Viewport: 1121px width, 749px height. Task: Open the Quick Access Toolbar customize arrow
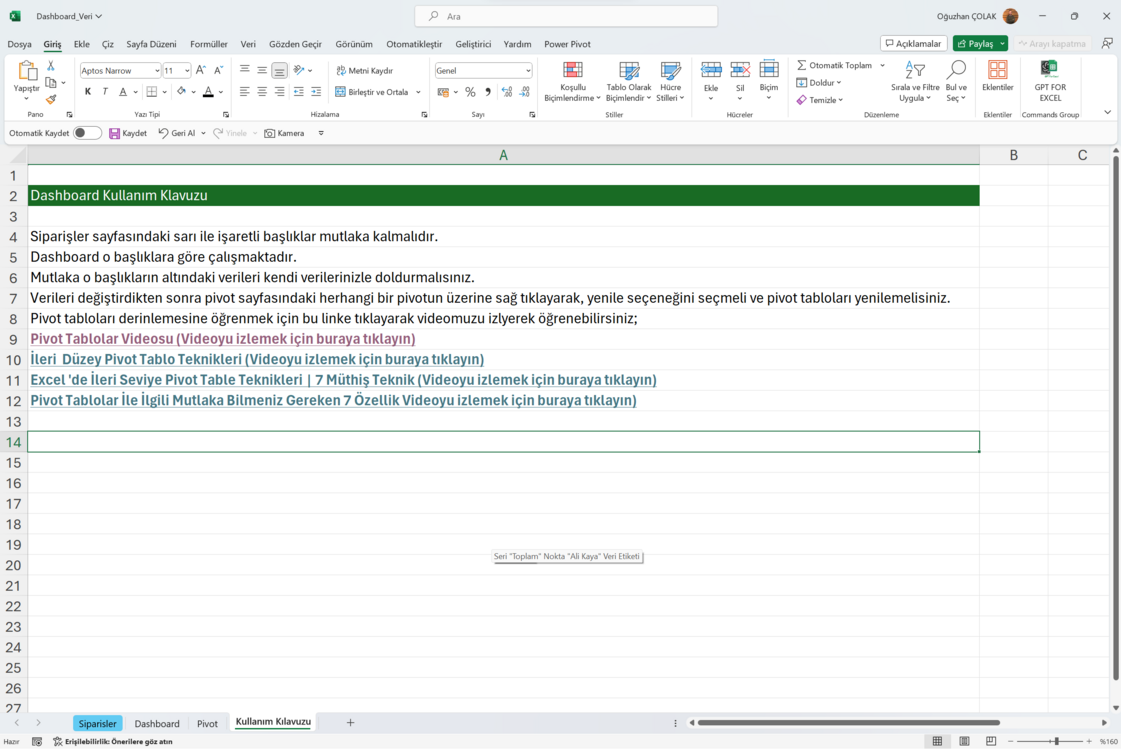[321, 133]
